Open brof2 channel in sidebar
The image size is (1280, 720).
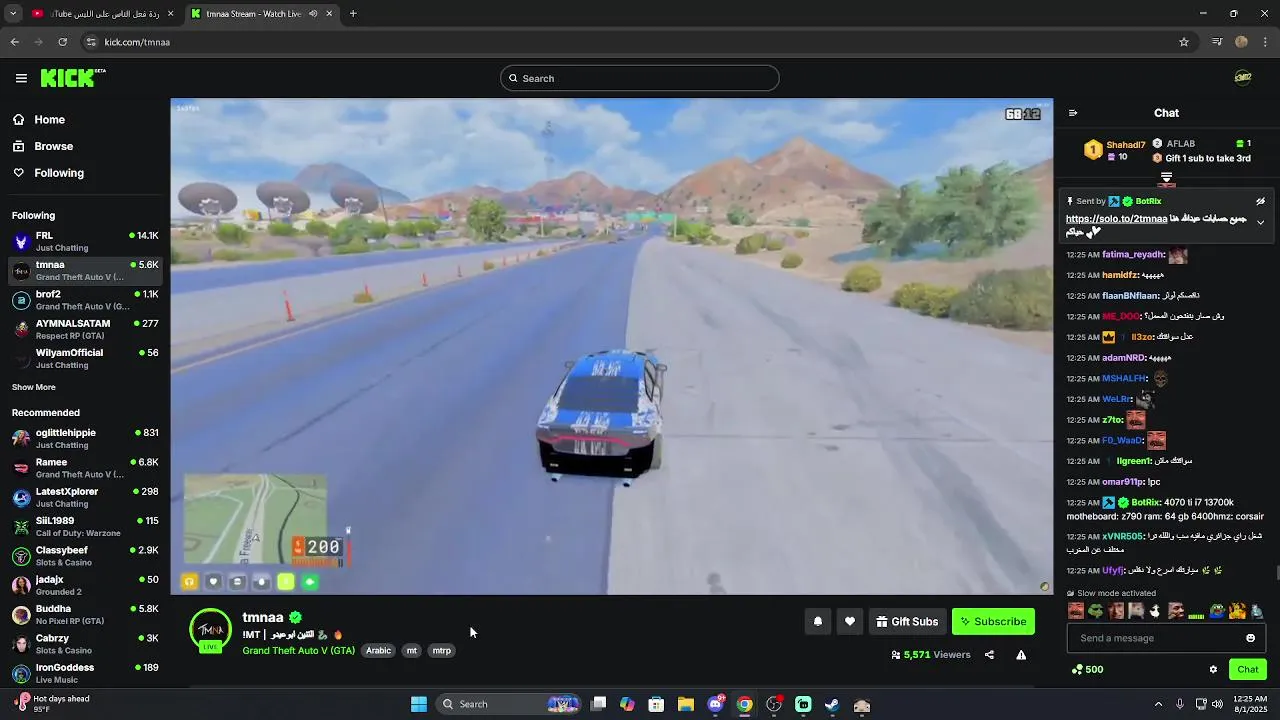[x=85, y=300]
